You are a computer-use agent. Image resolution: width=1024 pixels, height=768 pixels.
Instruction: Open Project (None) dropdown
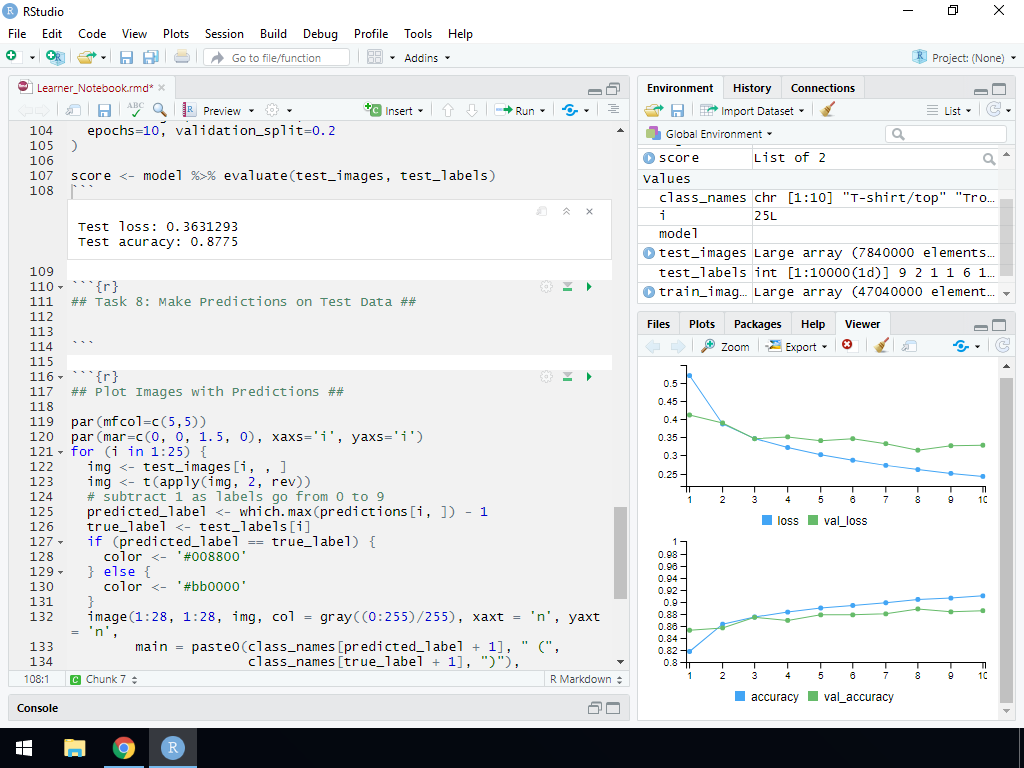[964, 57]
